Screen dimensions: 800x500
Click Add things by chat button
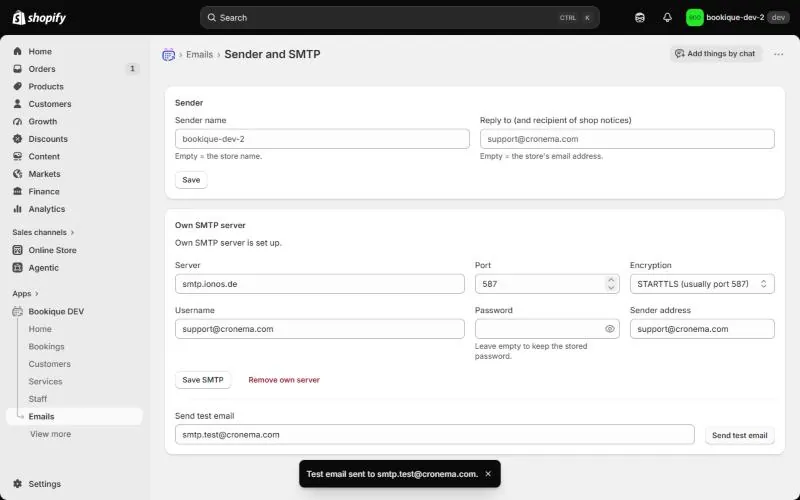715,54
